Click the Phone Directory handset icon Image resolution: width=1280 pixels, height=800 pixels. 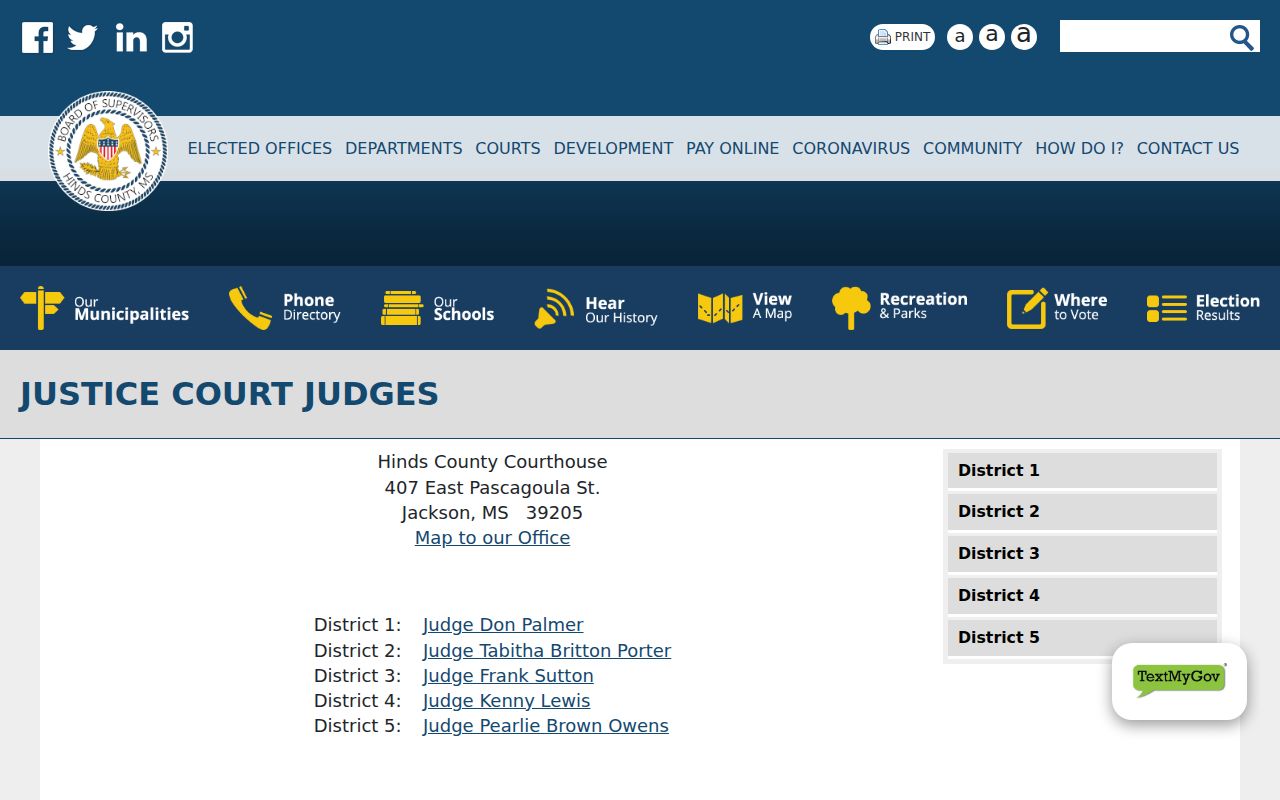click(250, 308)
